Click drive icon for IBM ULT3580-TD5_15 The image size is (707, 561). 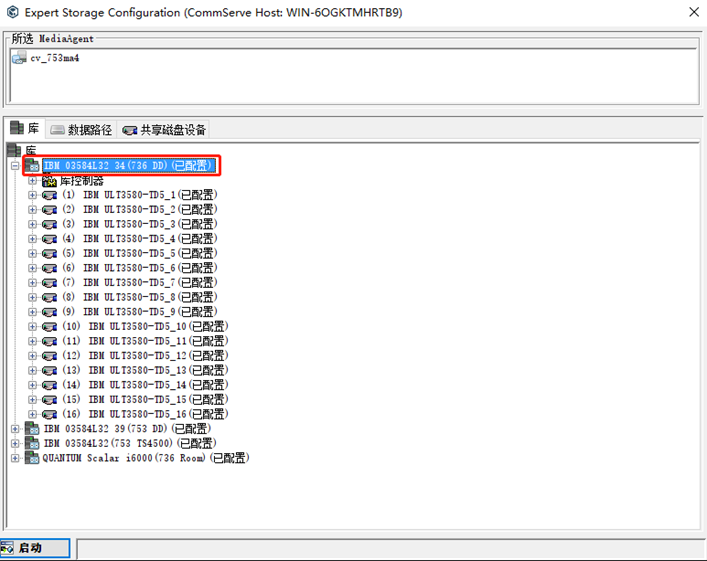(x=49, y=400)
